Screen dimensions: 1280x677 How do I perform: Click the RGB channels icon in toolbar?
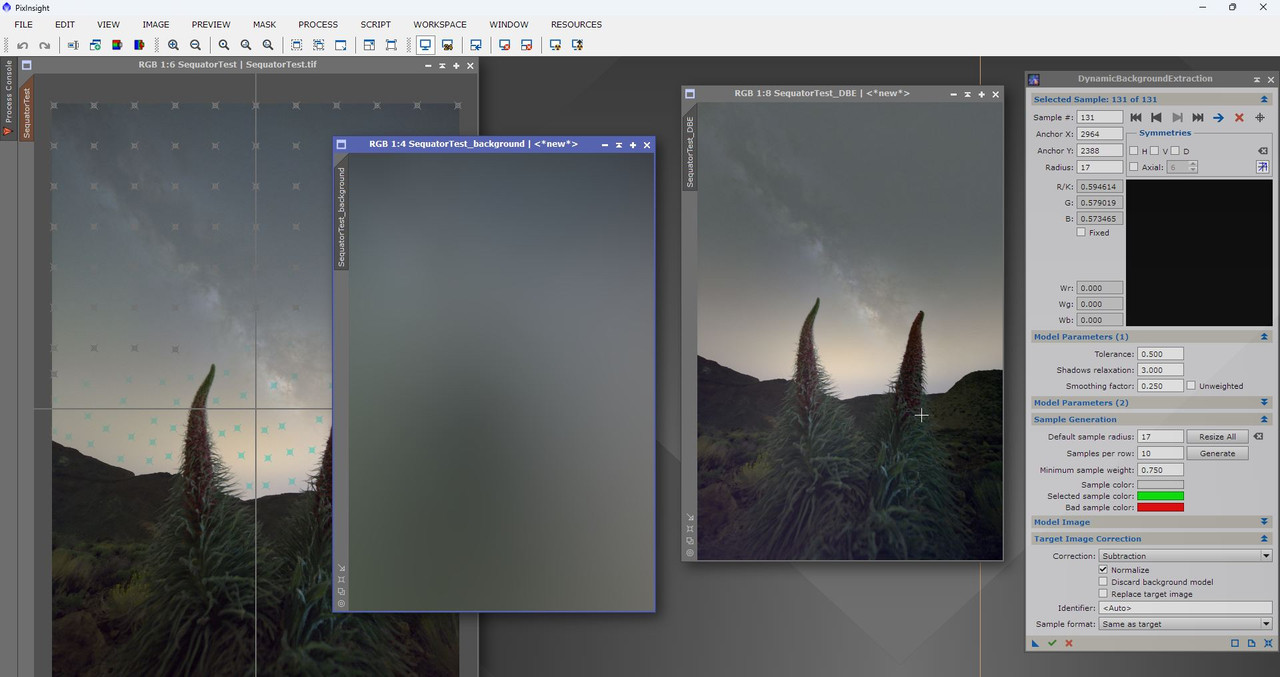pyautogui.click(x=117, y=45)
